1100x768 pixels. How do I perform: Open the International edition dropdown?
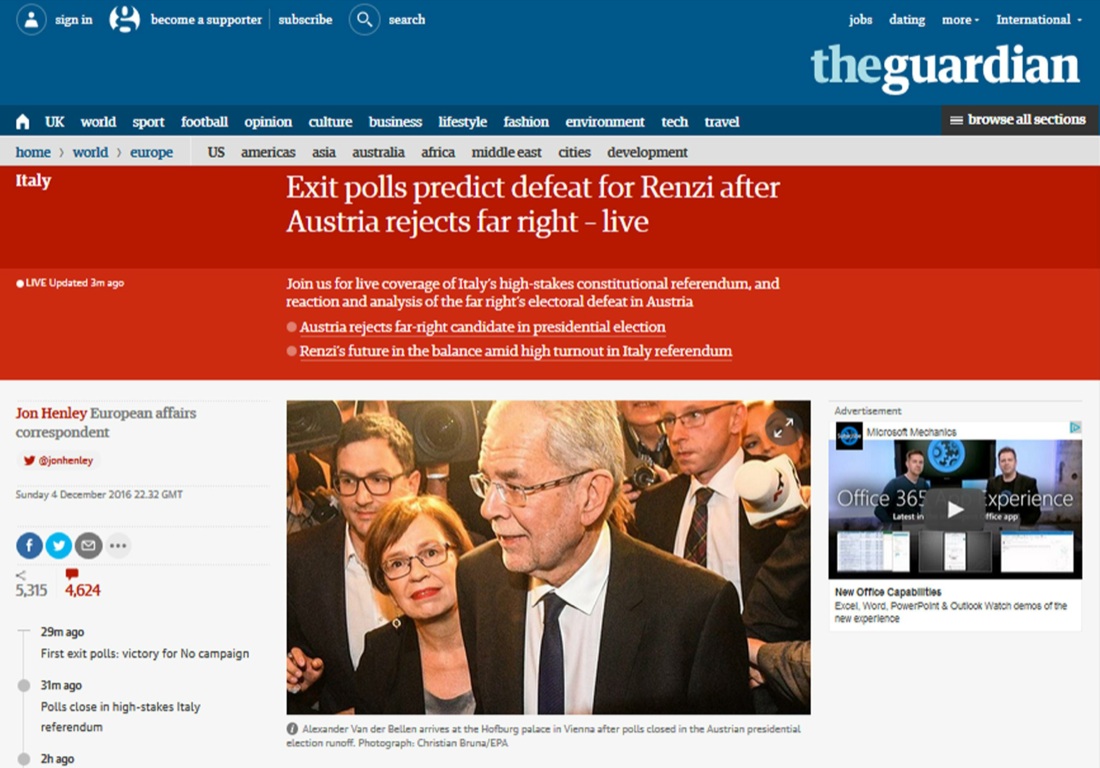(1039, 20)
